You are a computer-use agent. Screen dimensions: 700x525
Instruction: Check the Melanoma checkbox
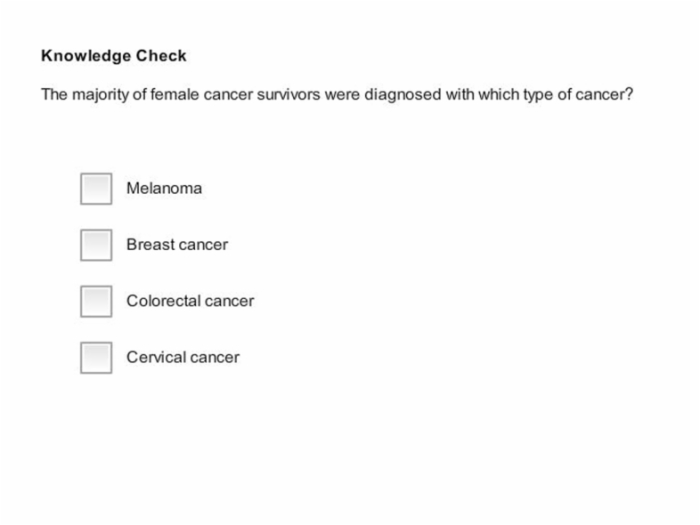click(96, 189)
